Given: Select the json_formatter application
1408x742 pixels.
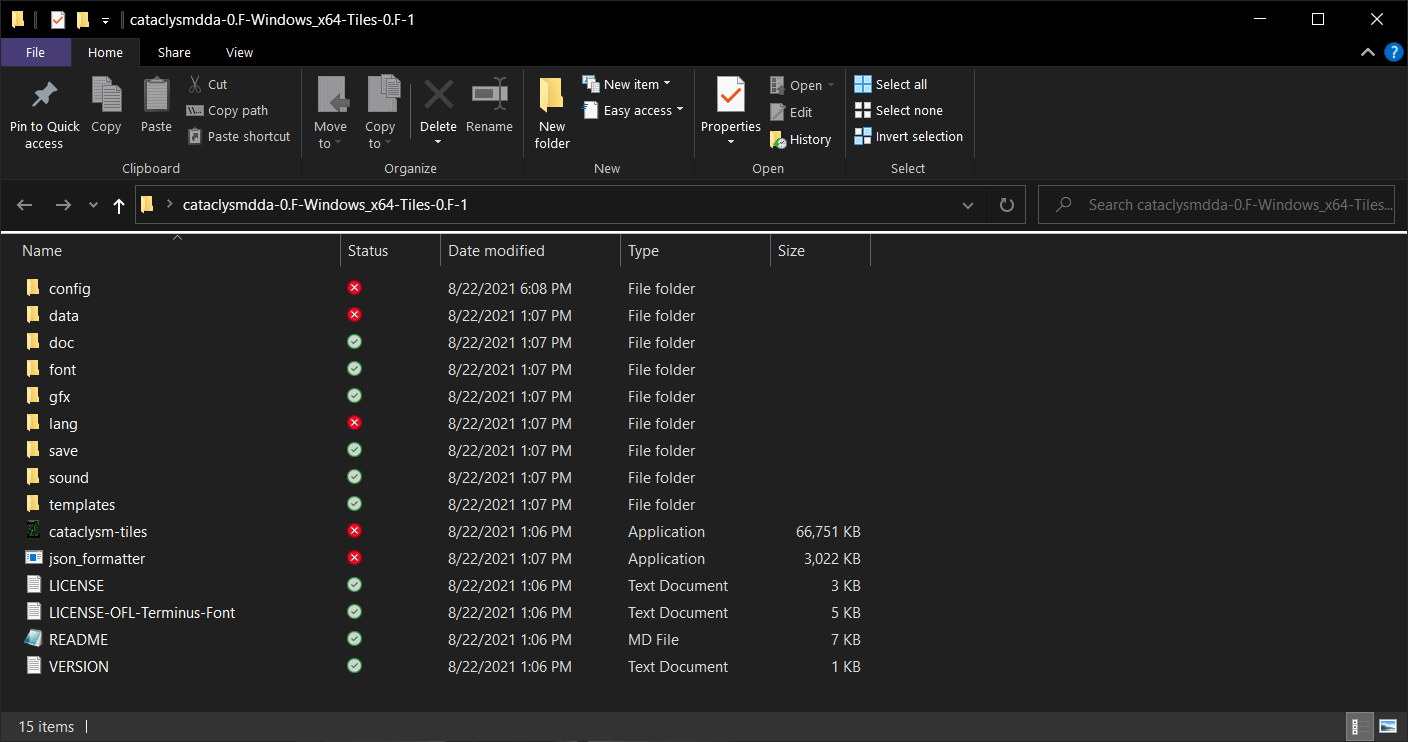Looking at the screenshot, I should click(97, 559).
